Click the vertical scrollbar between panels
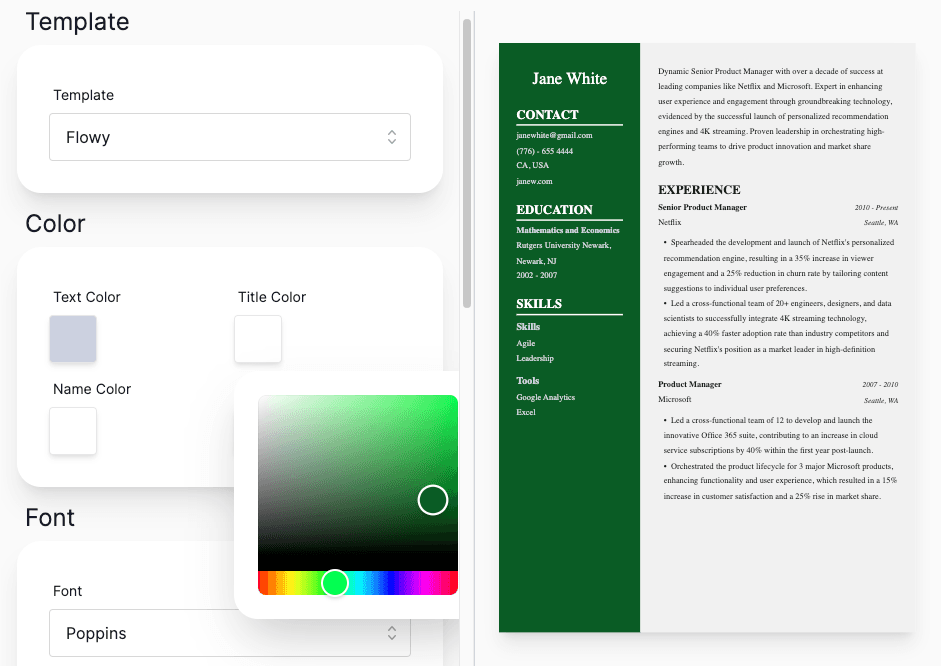Image resolution: width=941 pixels, height=666 pixels. pyautogui.click(x=466, y=160)
